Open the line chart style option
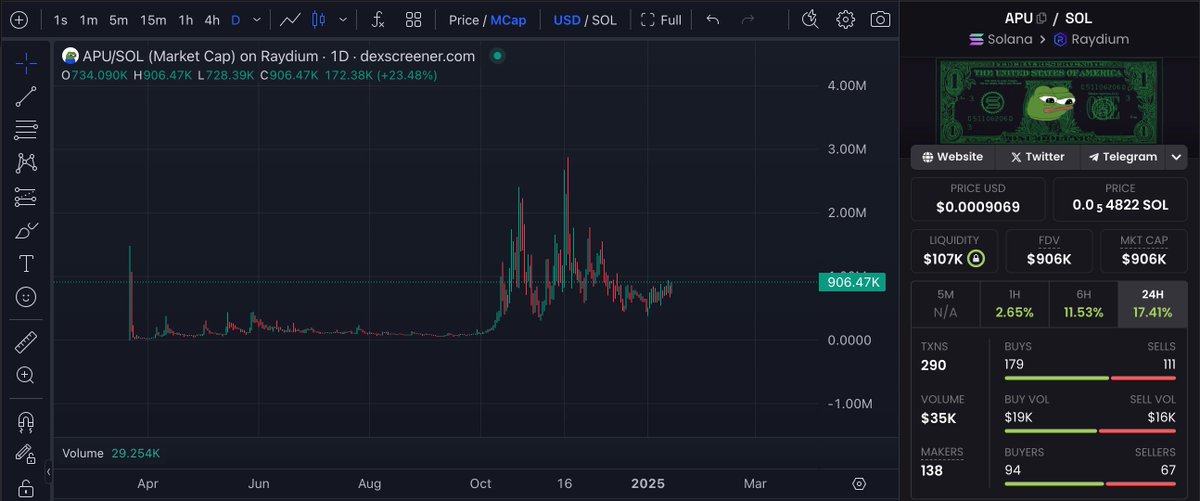 point(291,19)
